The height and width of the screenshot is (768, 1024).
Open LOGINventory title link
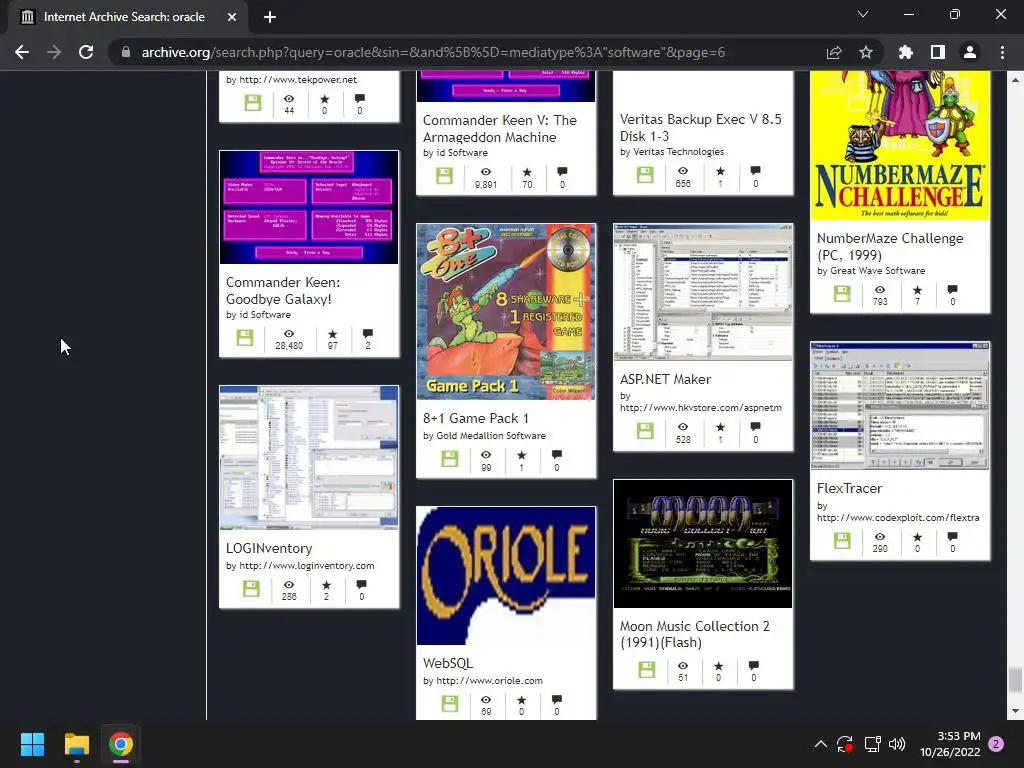tap(269, 548)
